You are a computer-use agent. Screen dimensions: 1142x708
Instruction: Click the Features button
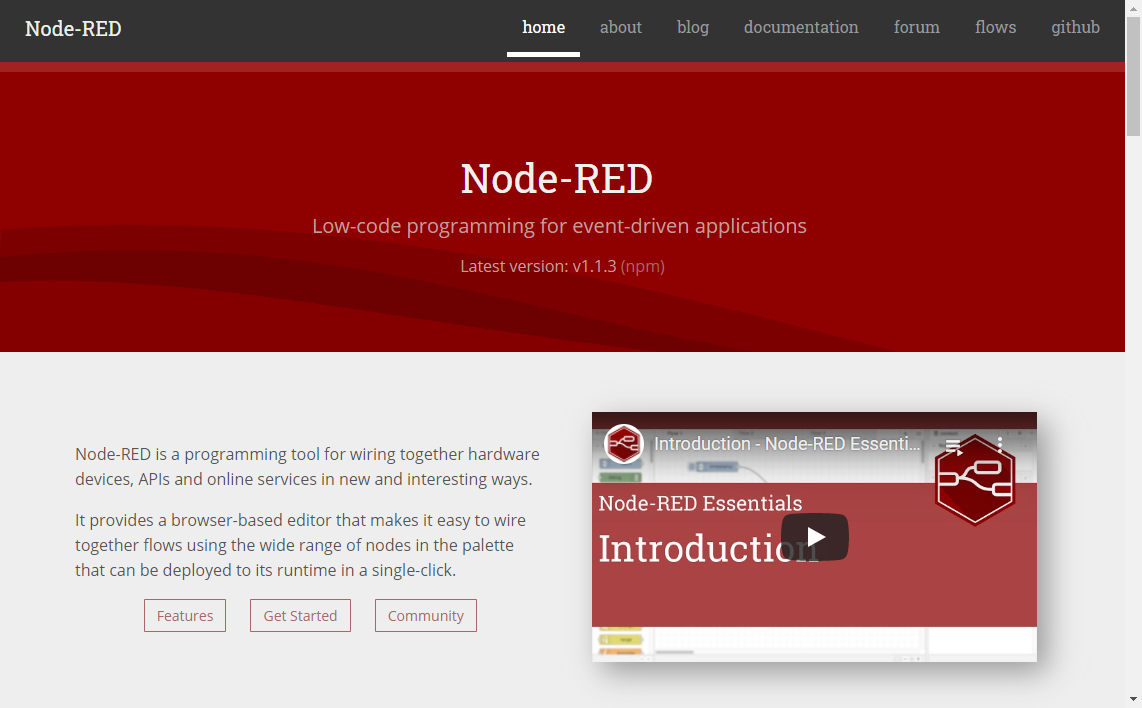pyautogui.click(x=185, y=615)
